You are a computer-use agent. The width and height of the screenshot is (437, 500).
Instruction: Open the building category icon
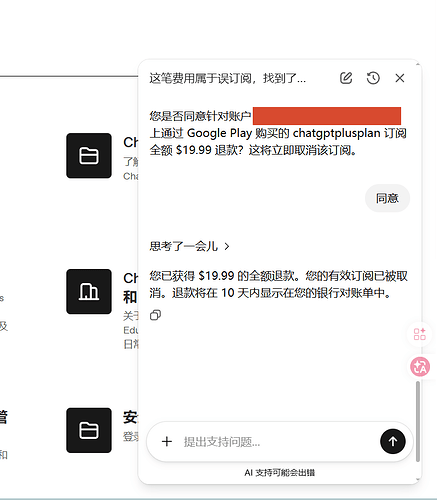pyautogui.click(x=89, y=292)
